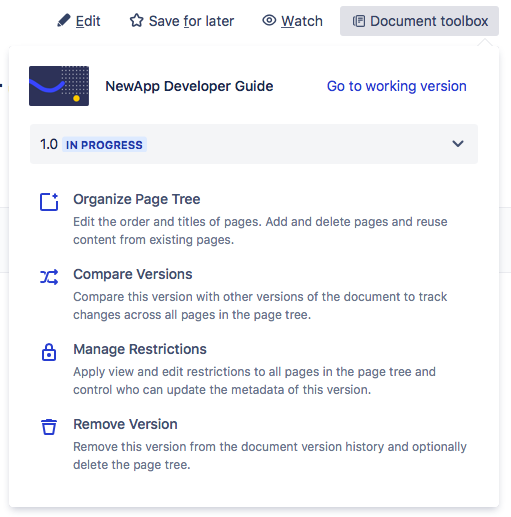The height and width of the screenshot is (517, 511).
Task: Click the star icon for Save for later
Action: [136, 21]
